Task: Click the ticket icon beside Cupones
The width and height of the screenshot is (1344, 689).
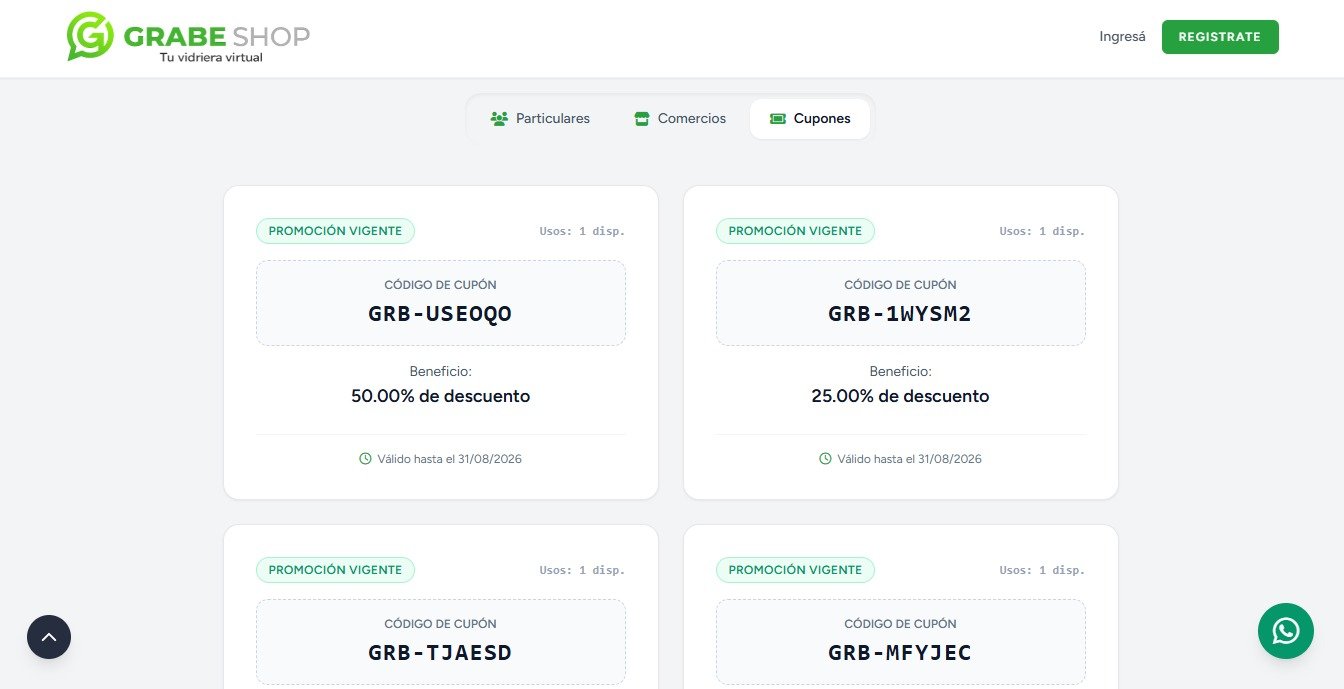Action: click(x=777, y=118)
